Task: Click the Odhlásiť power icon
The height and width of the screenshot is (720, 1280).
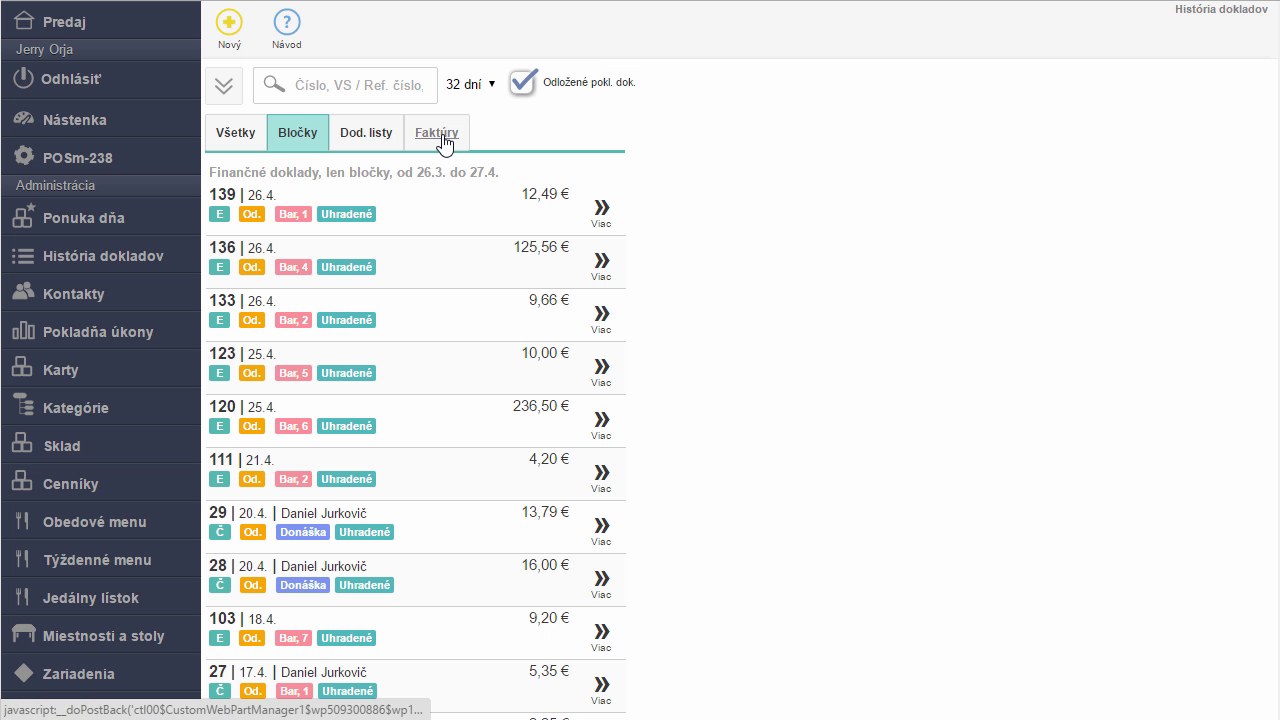Action: click(x=24, y=78)
